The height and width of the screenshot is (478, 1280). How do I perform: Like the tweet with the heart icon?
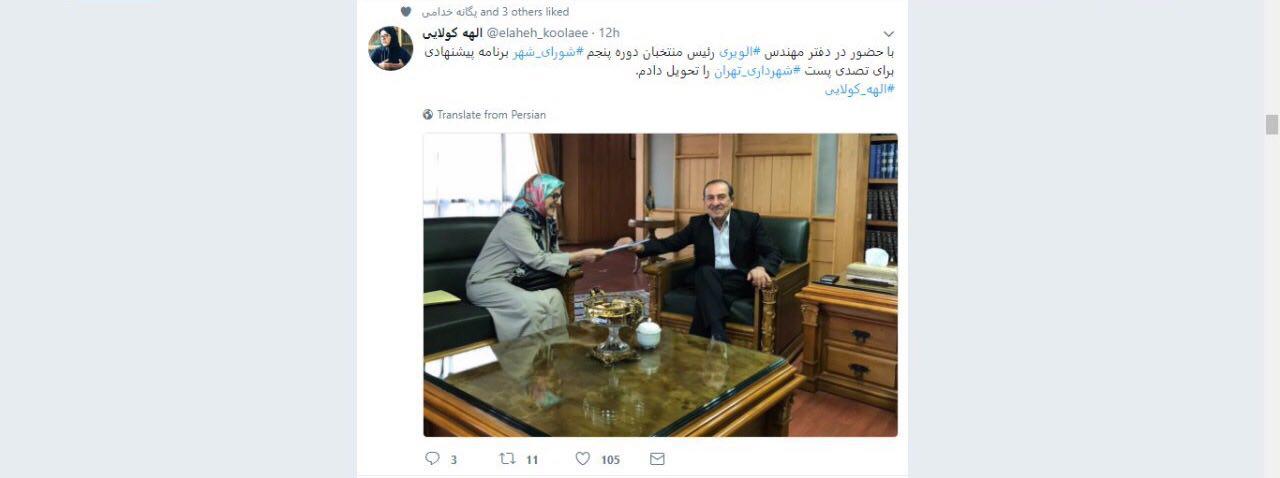coord(582,458)
